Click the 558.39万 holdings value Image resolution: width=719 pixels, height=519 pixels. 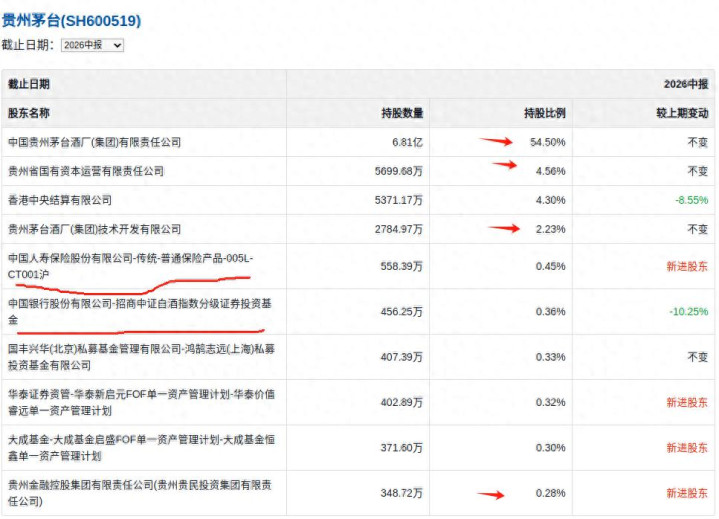click(x=401, y=266)
